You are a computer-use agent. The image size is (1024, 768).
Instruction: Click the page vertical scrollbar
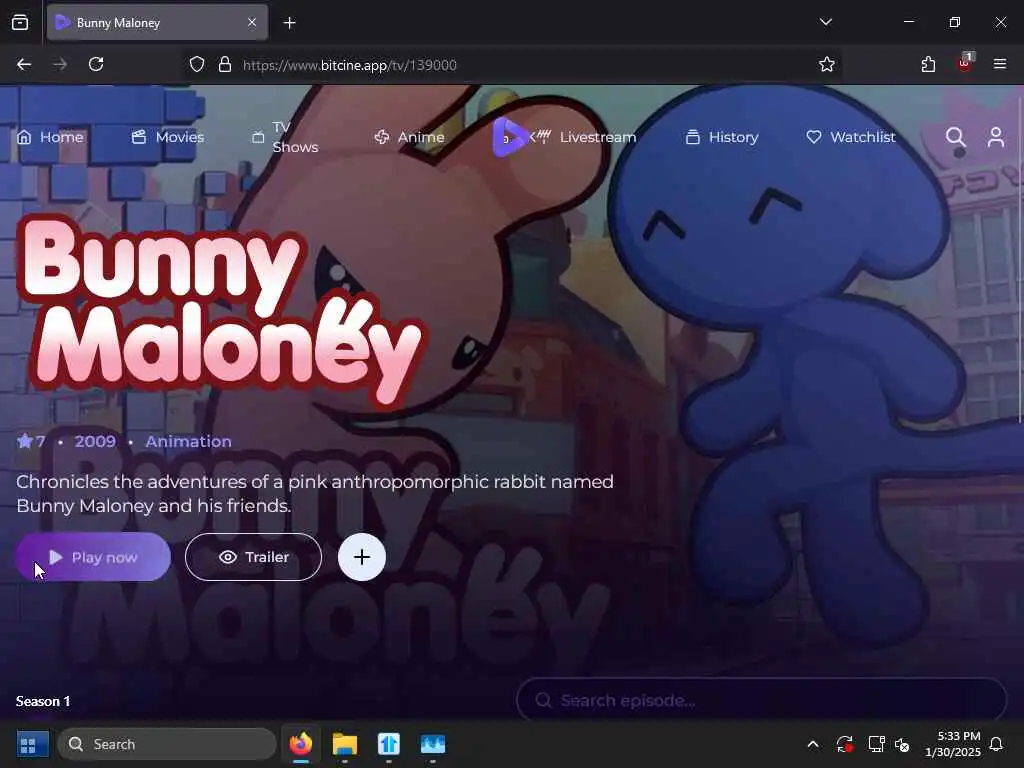pyautogui.click(x=1020, y=261)
